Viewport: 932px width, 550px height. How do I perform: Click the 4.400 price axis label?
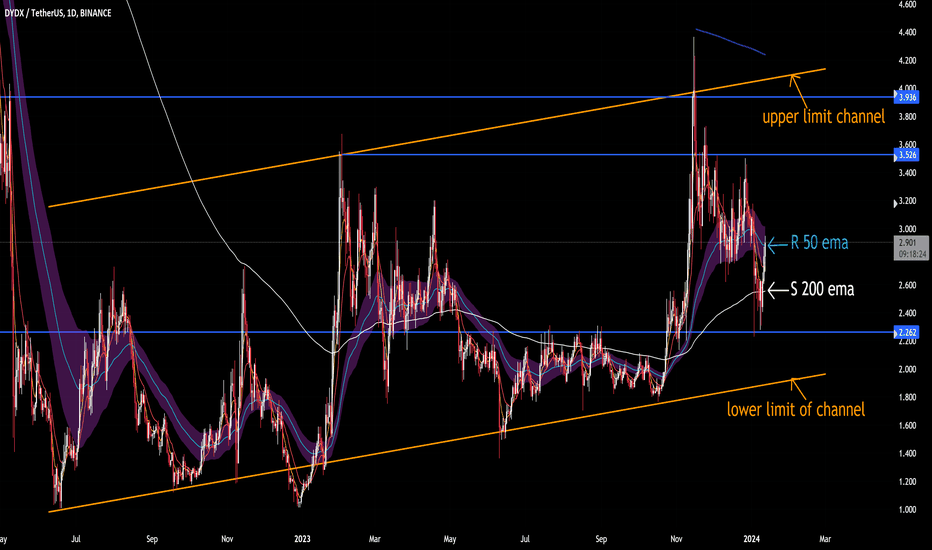[x=907, y=32]
